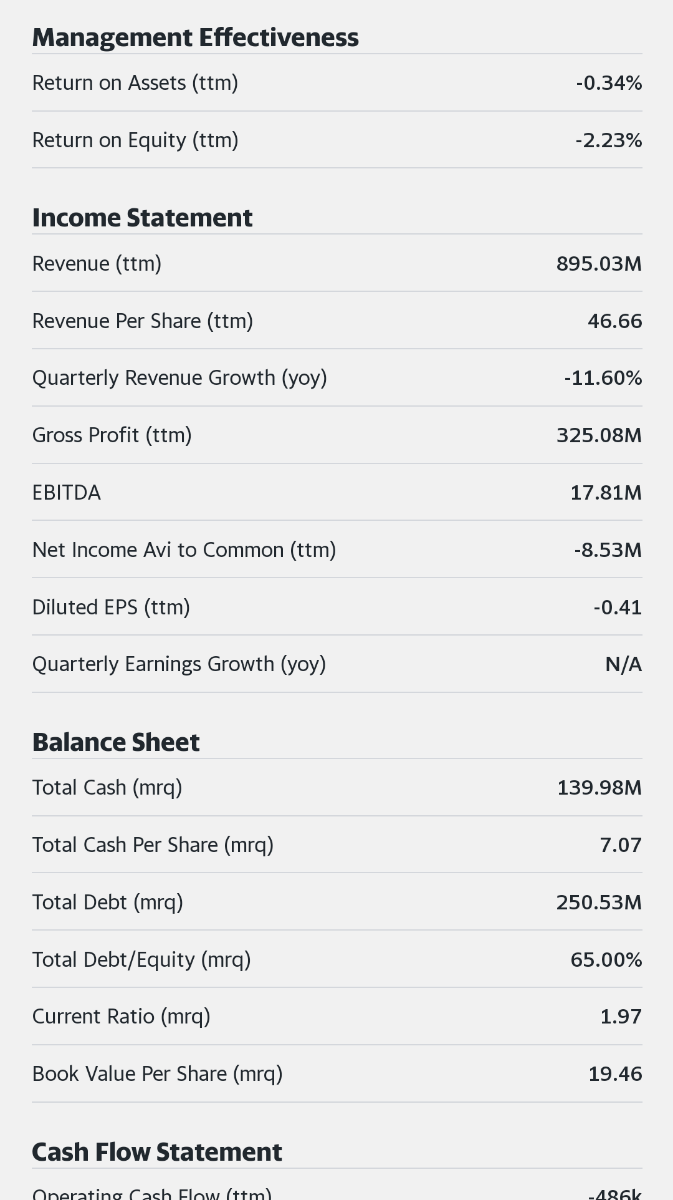Click the Total Cash (mrq) label
The width and height of the screenshot is (673, 1200).
pos(107,788)
